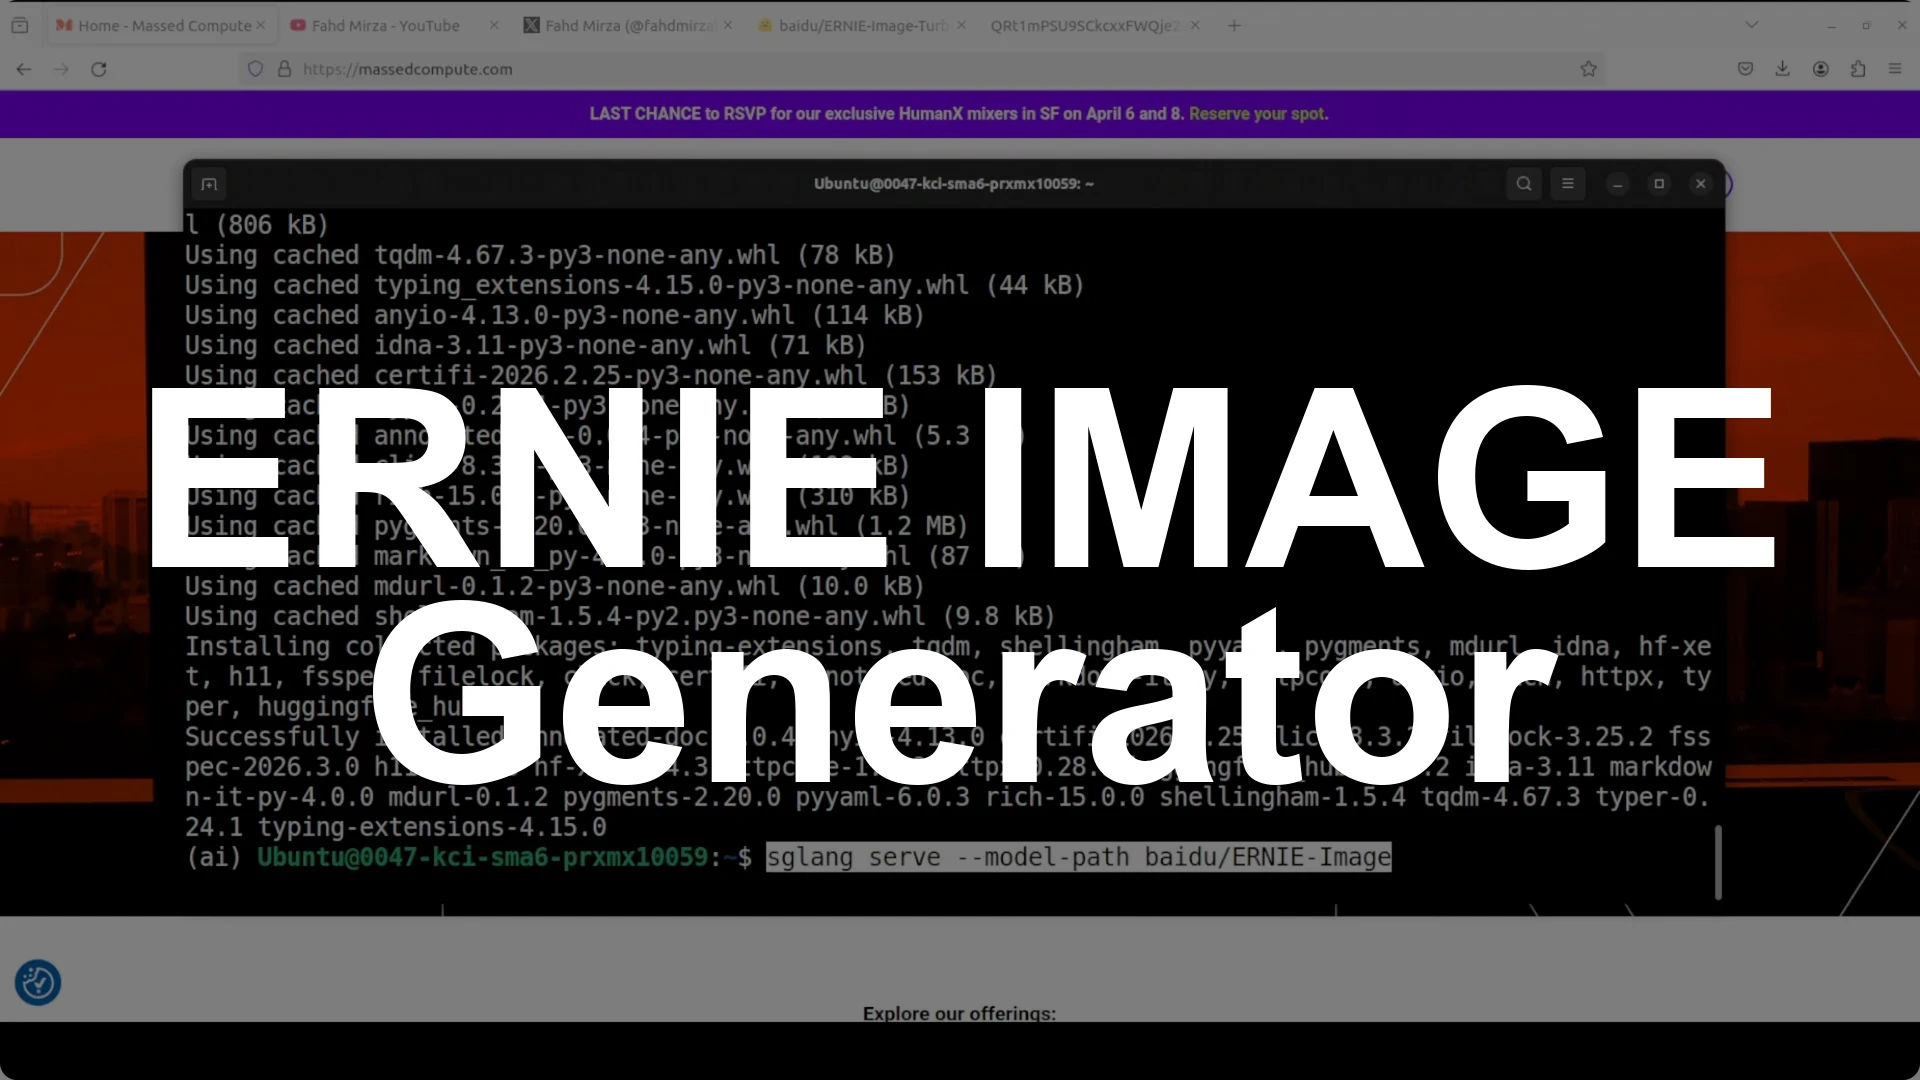The width and height of the screenshot is (1920, 1080).
Task: Open the Pocket save icon in the toolbar
Action: point(1745,69)
